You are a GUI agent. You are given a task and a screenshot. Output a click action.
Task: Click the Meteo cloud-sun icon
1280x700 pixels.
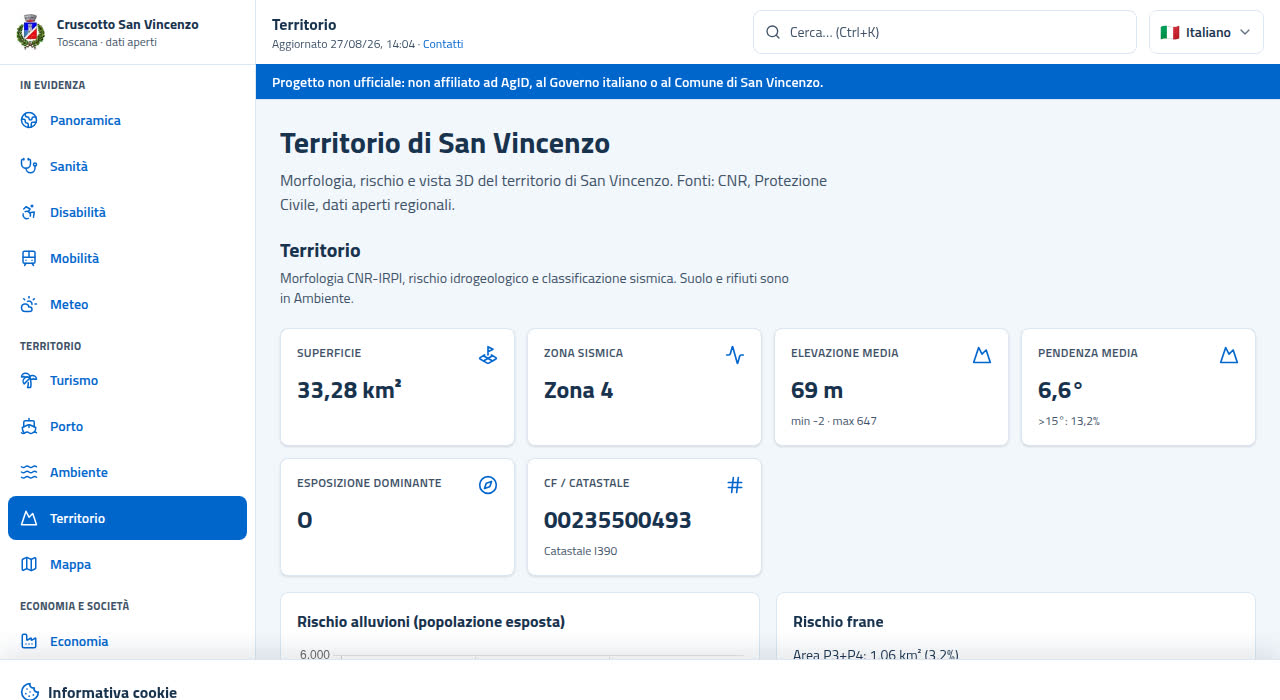pyautogui.click(x=29, y=304)
